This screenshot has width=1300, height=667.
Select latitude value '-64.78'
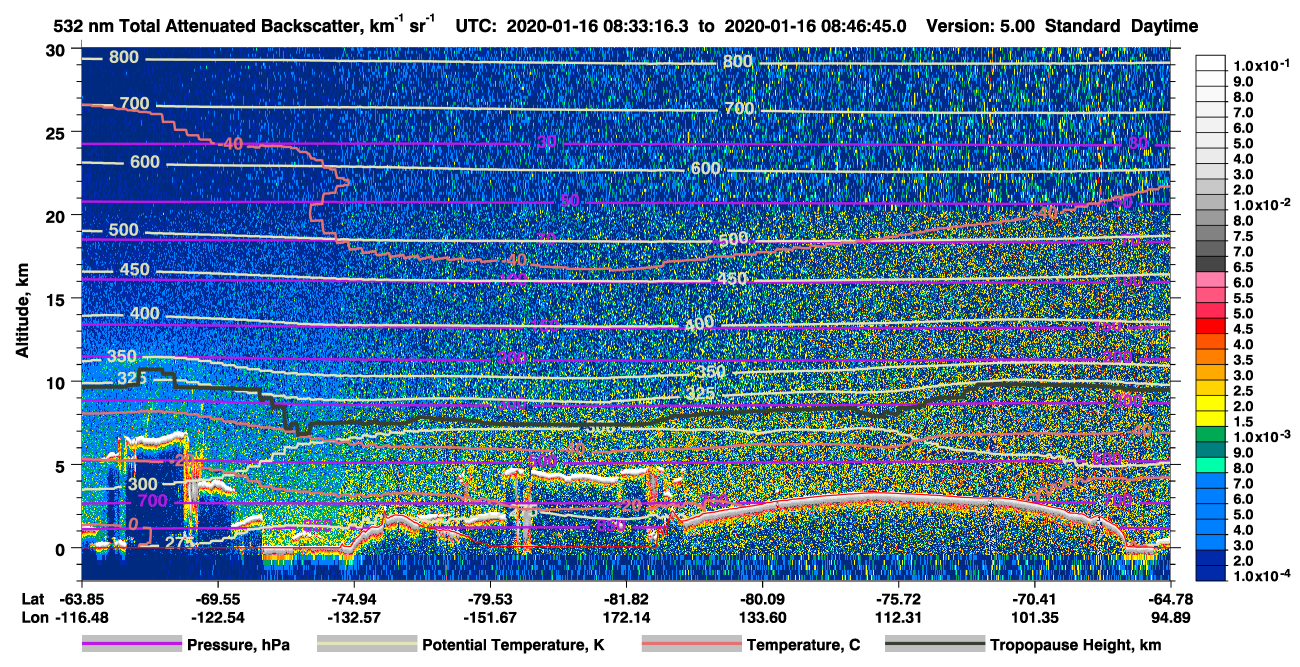click(x=1171, y=598)
